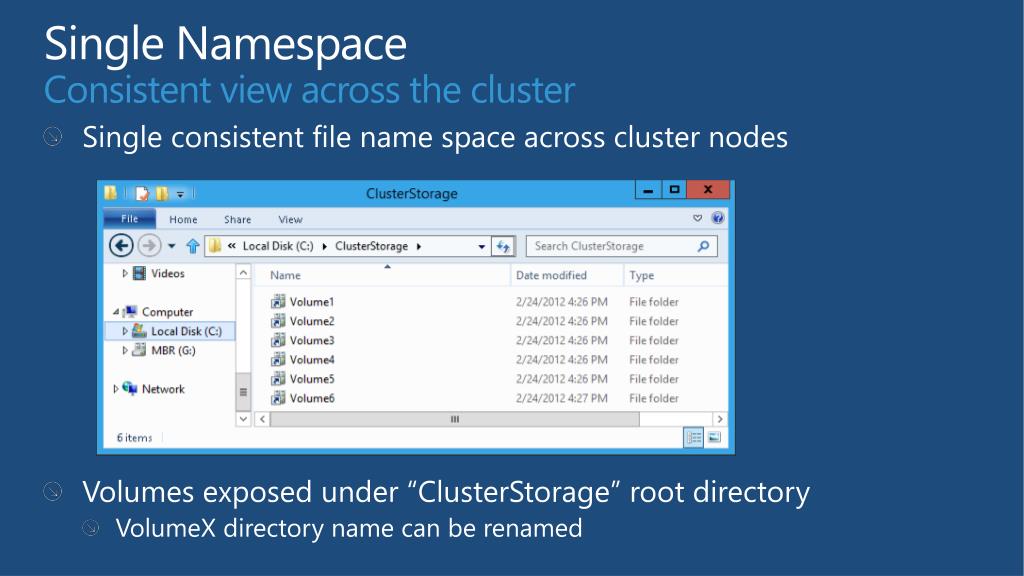Expand the Local Disk (C:) tree node
This screenshot has width=1024, height=576.
(x=125, y=331)
